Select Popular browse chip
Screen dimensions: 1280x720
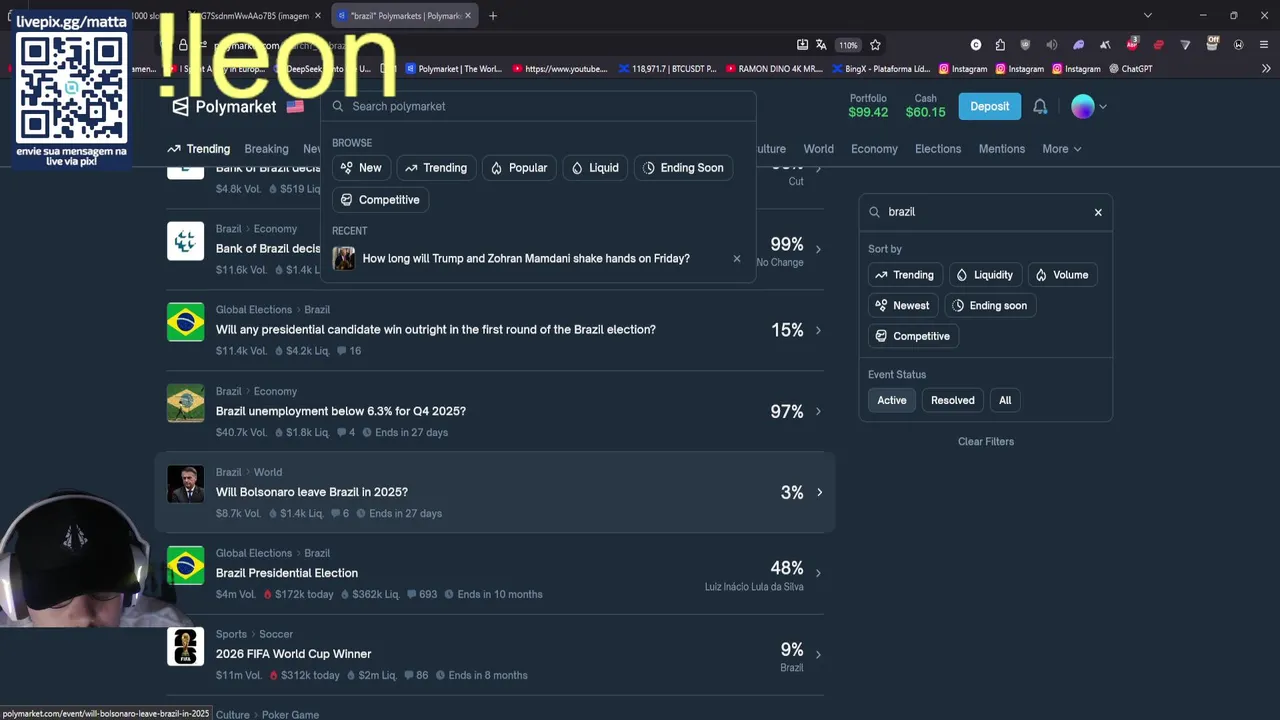coord(519,168)
